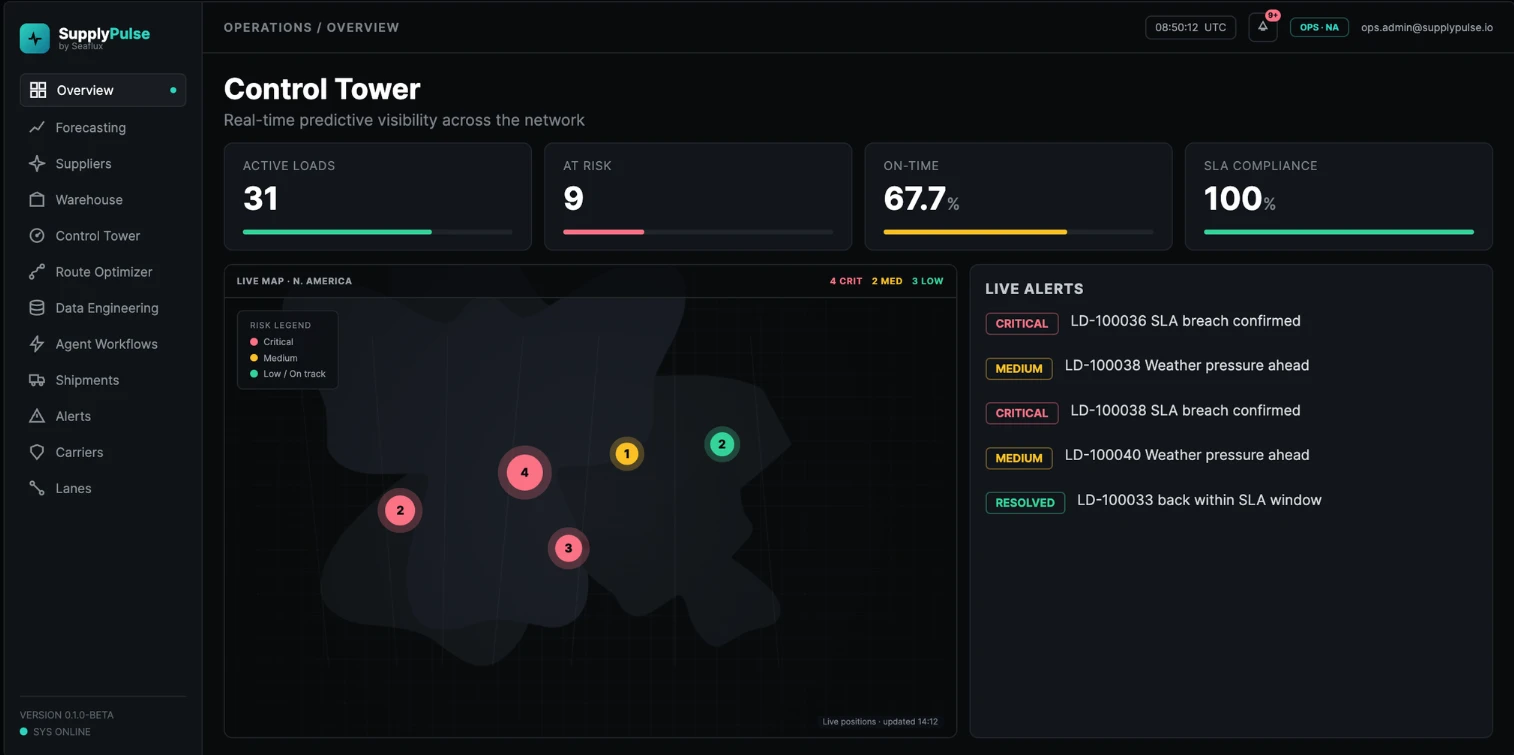Click the 4 CRIT map filter label
The image size is (1514, 755).
pos(846,281)
